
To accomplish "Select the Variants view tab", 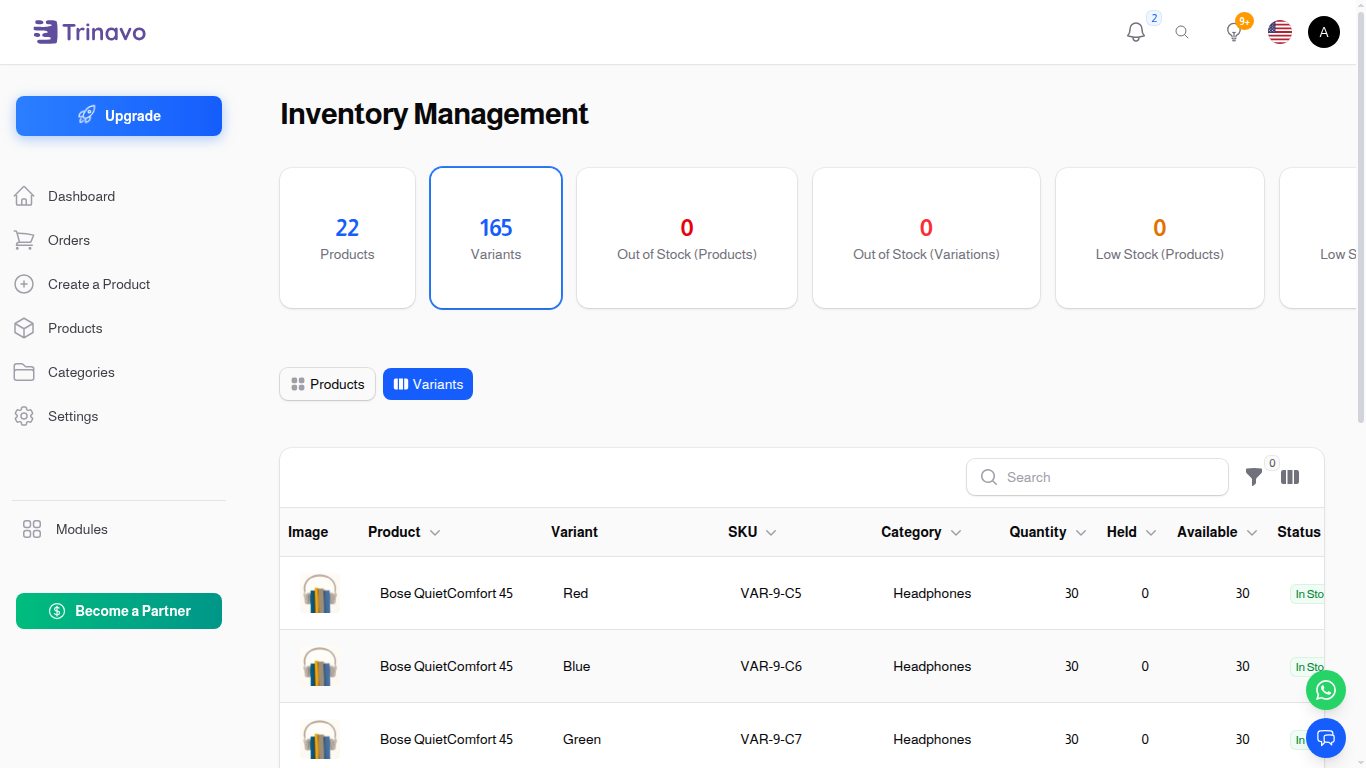I will (428, 384).
